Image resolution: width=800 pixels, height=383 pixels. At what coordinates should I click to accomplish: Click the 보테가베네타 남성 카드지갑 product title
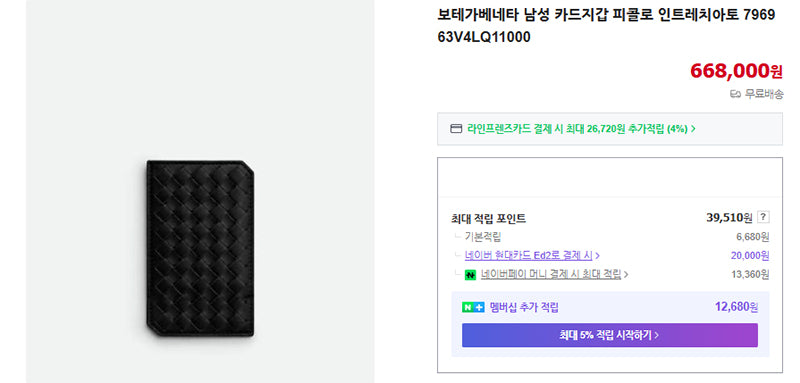click(606, 26)
